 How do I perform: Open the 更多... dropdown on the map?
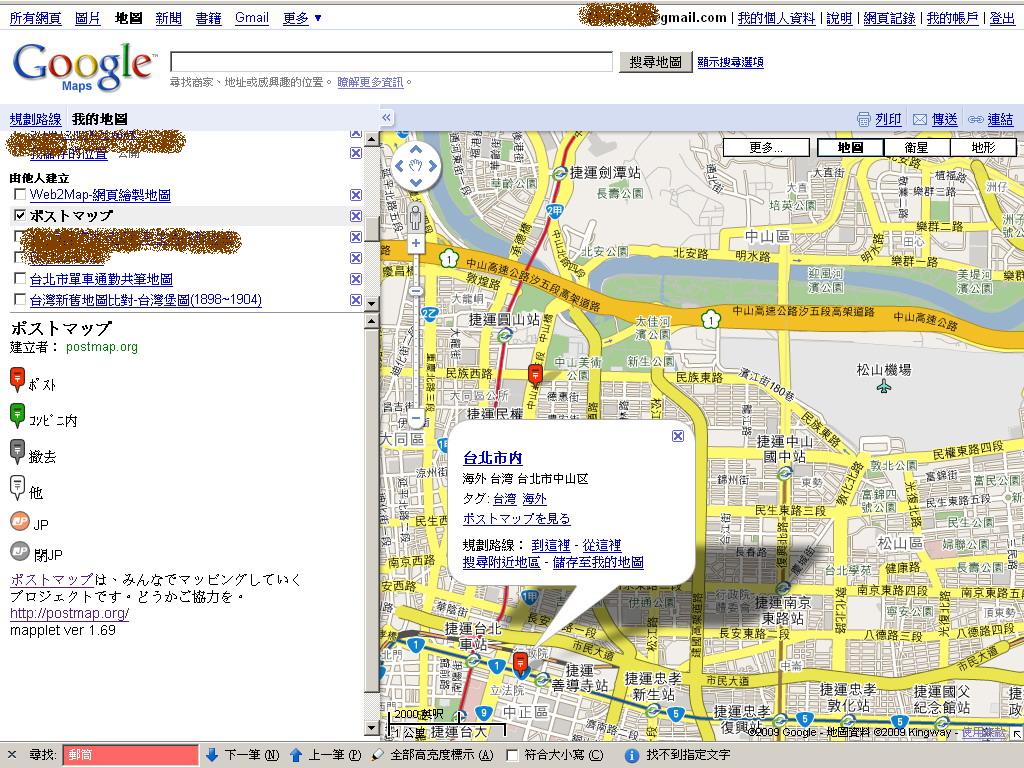point(764,148)
